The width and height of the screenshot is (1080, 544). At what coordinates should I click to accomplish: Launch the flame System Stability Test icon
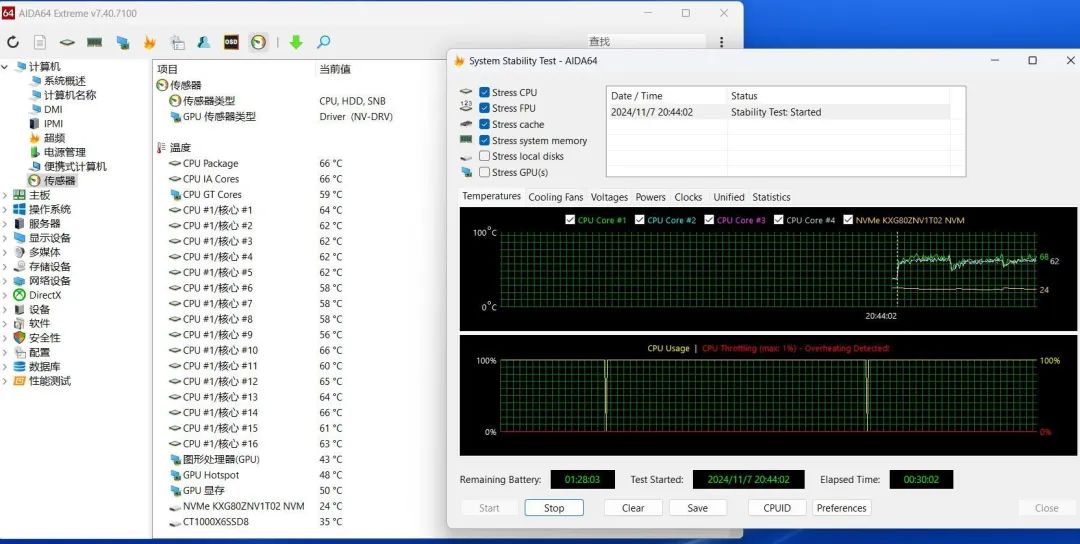[149, 42]
